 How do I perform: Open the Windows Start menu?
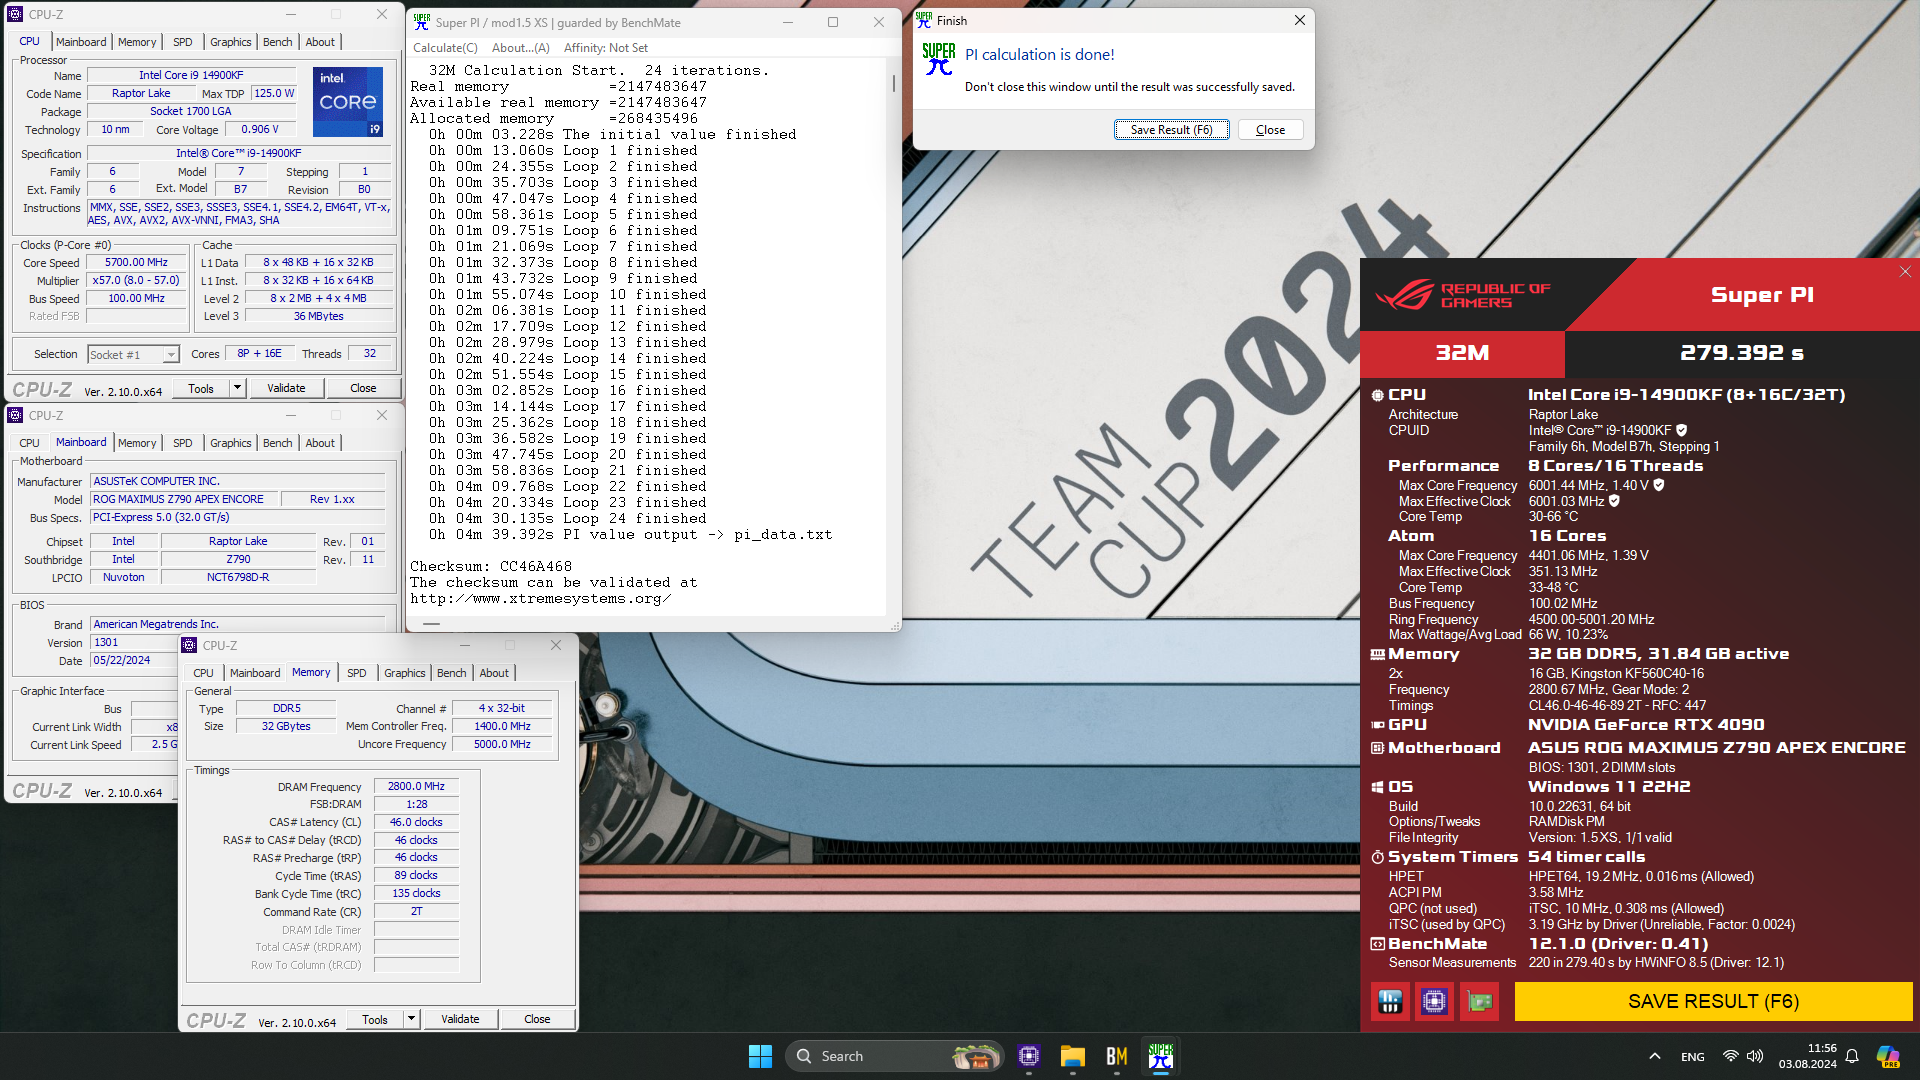pyautogui.click(x=760, y=1056)
